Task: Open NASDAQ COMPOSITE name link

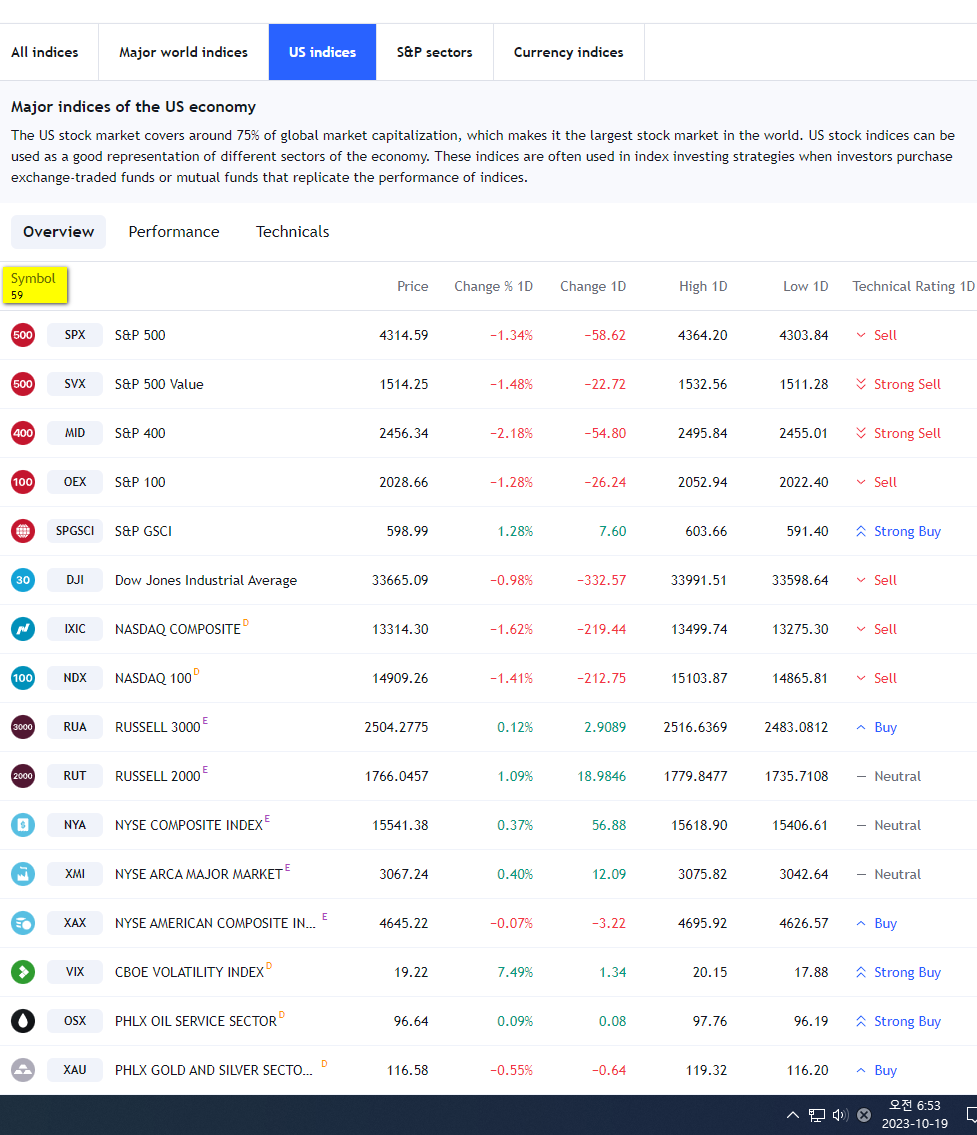Action: click(x=177, y=630)
